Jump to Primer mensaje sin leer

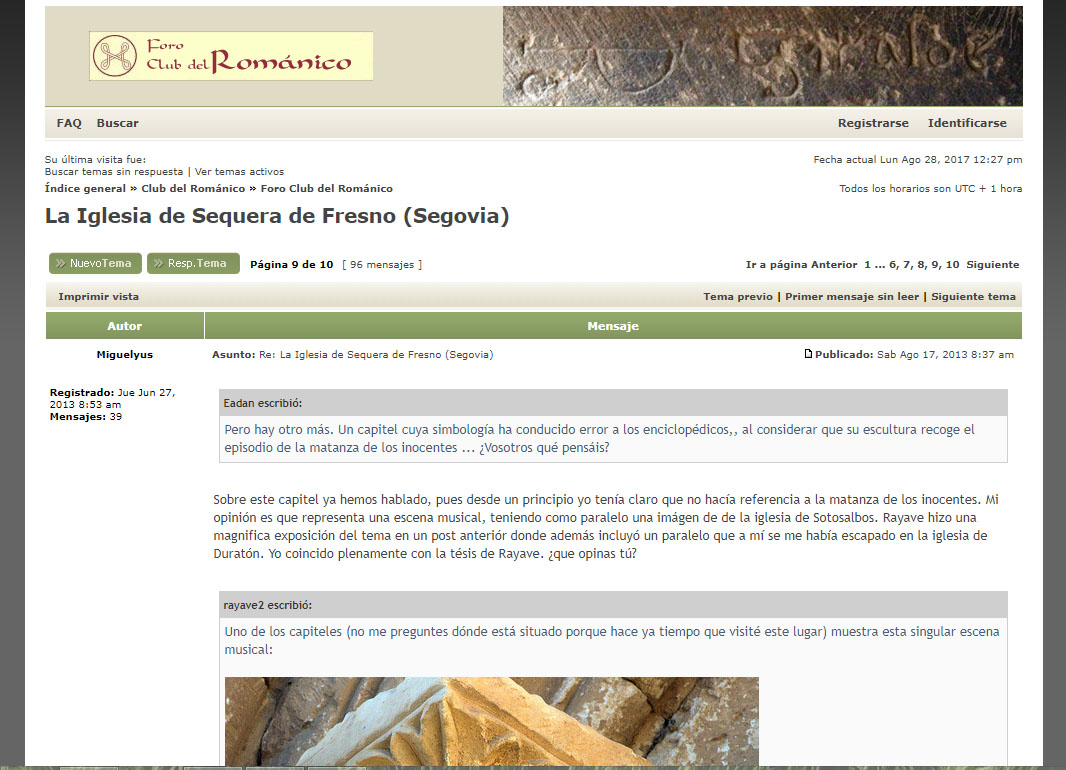[x=851, y=297]
